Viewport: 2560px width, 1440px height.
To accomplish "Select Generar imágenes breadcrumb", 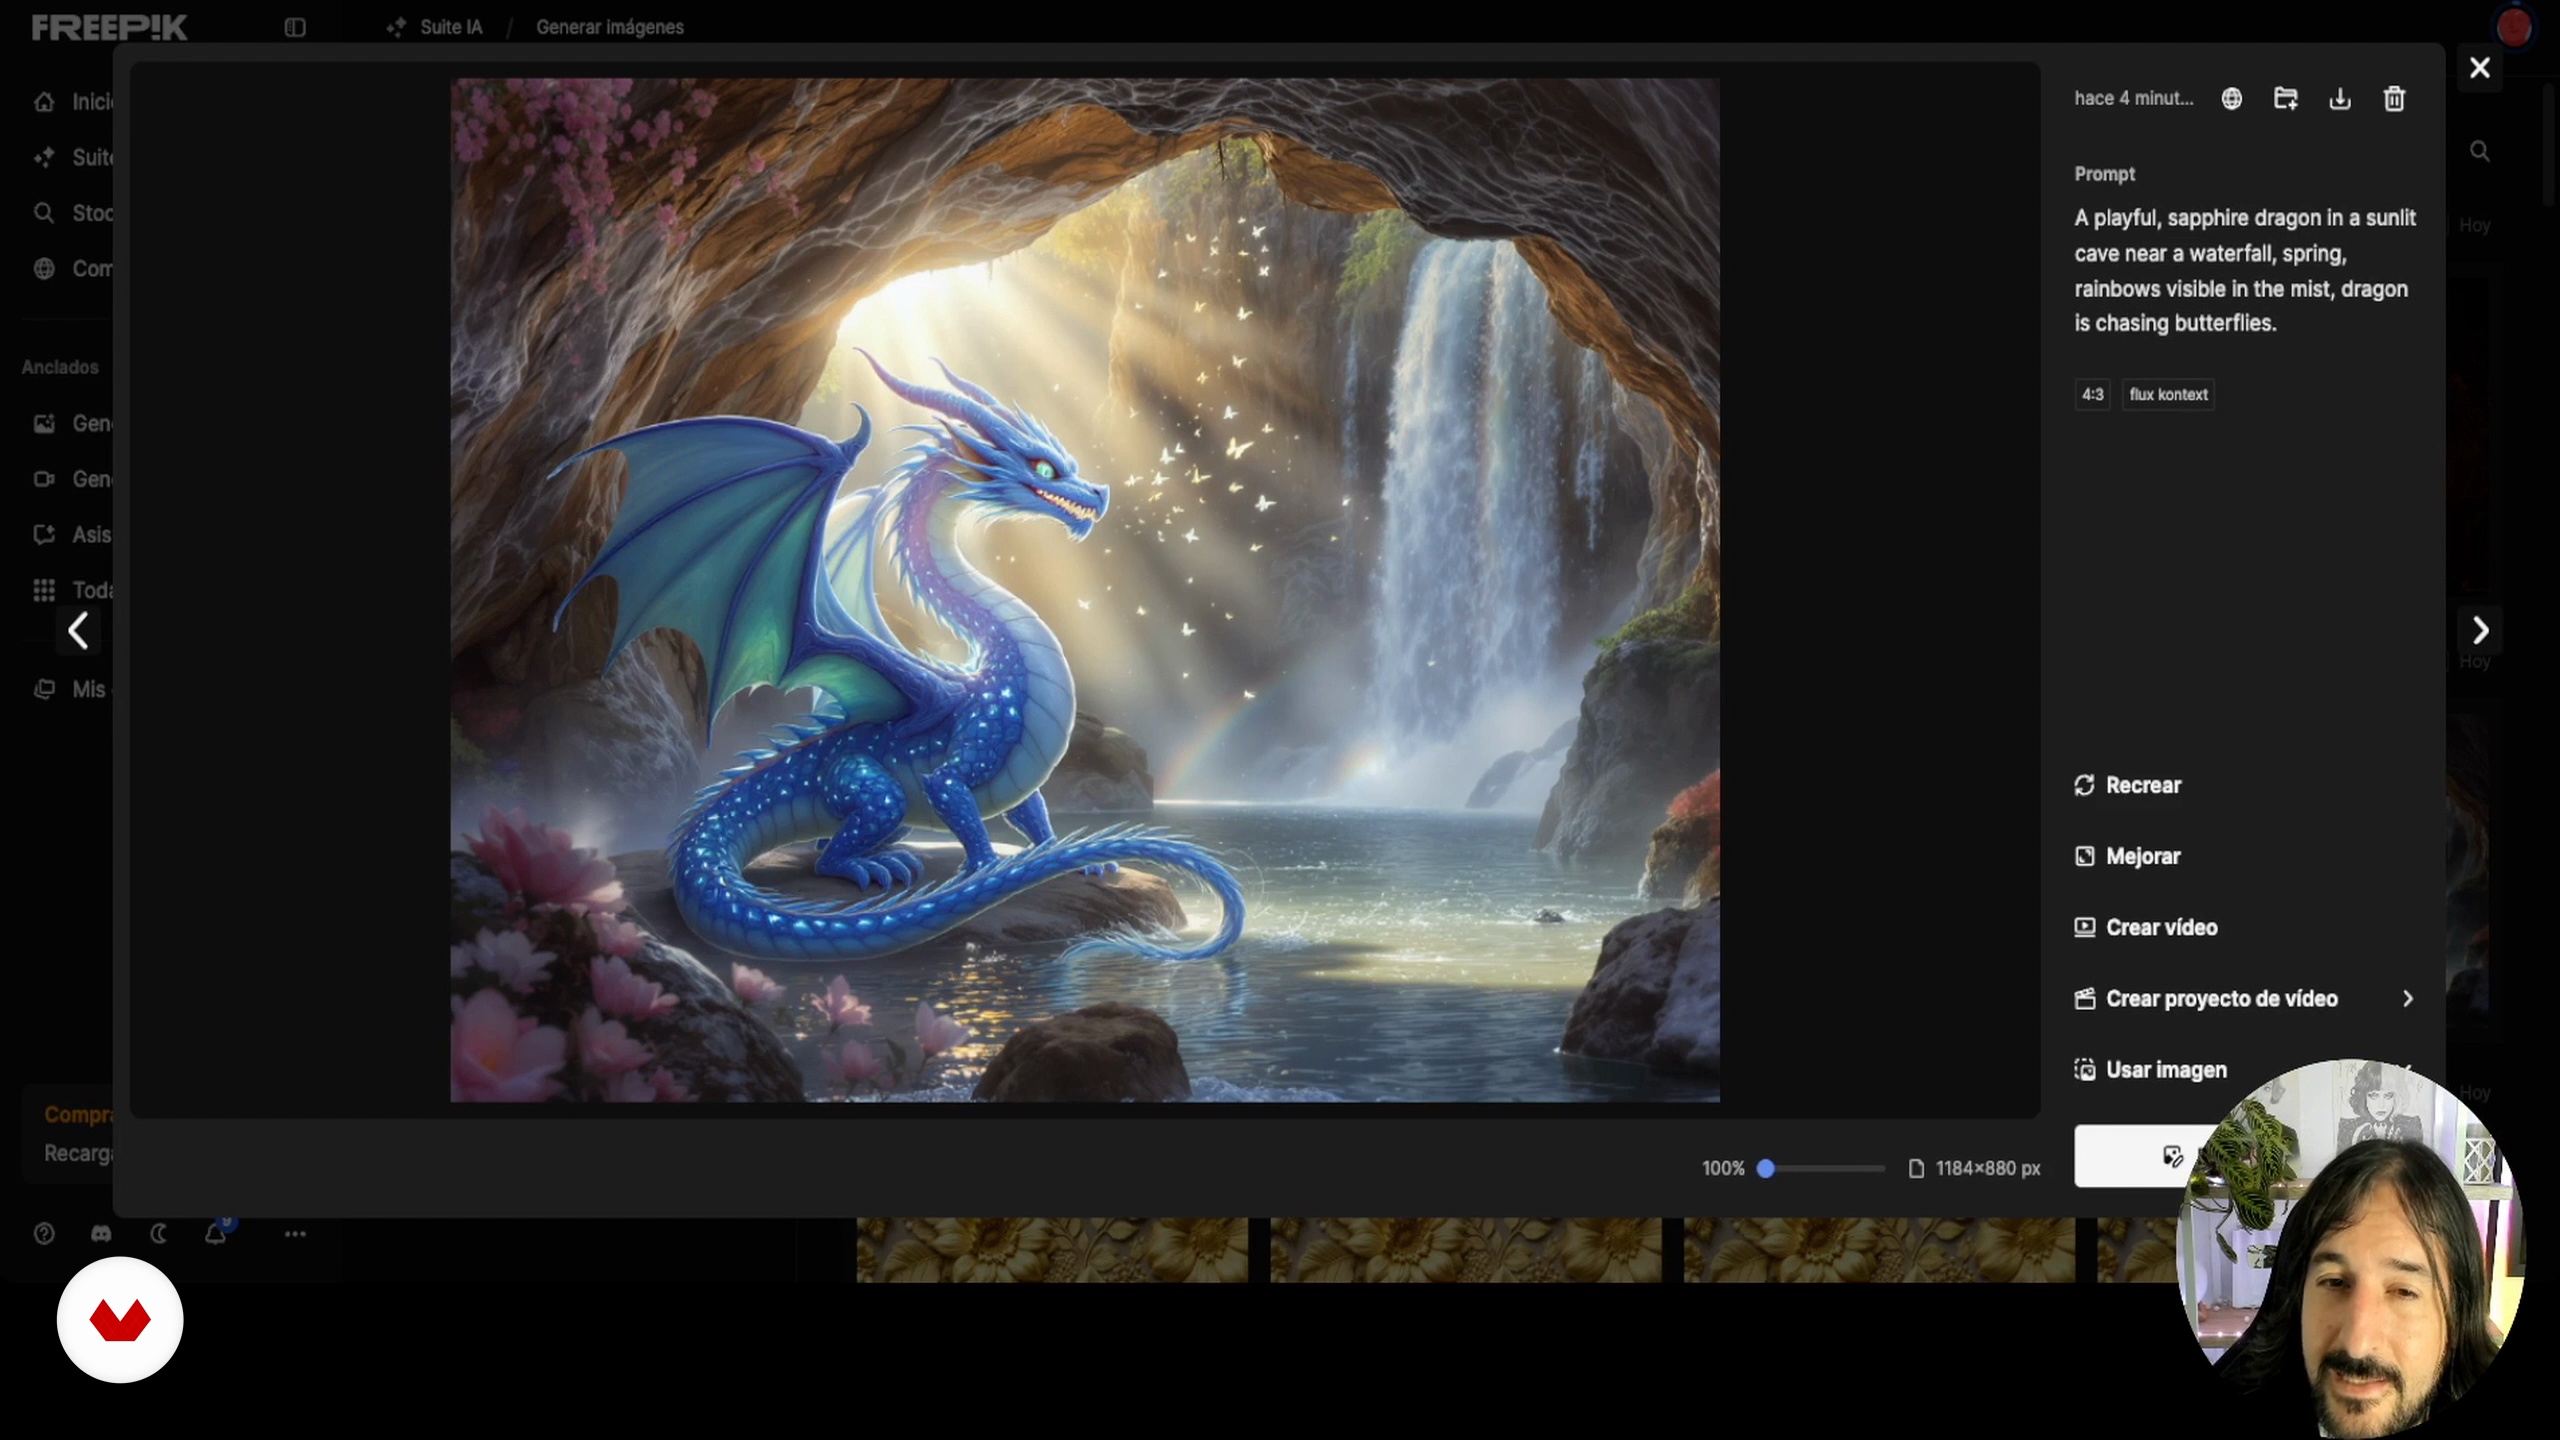I will (x=609, y=27).
